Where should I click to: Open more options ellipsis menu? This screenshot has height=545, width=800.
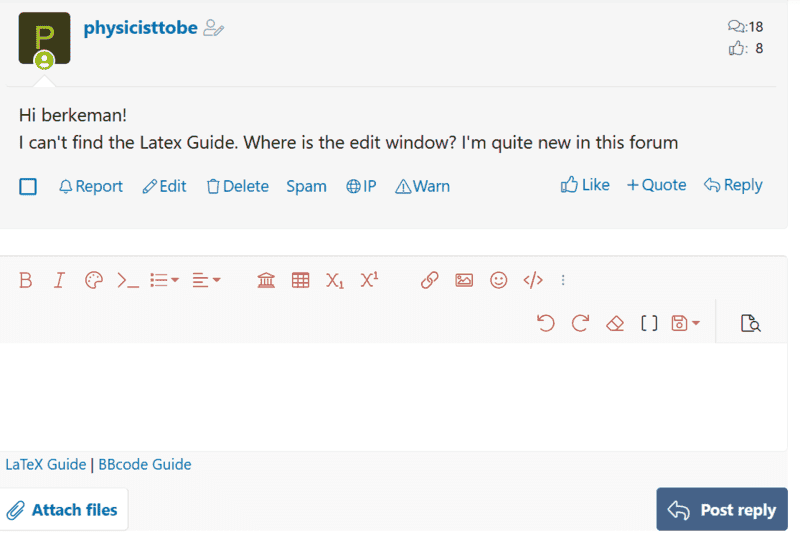[x=563, y=281]
